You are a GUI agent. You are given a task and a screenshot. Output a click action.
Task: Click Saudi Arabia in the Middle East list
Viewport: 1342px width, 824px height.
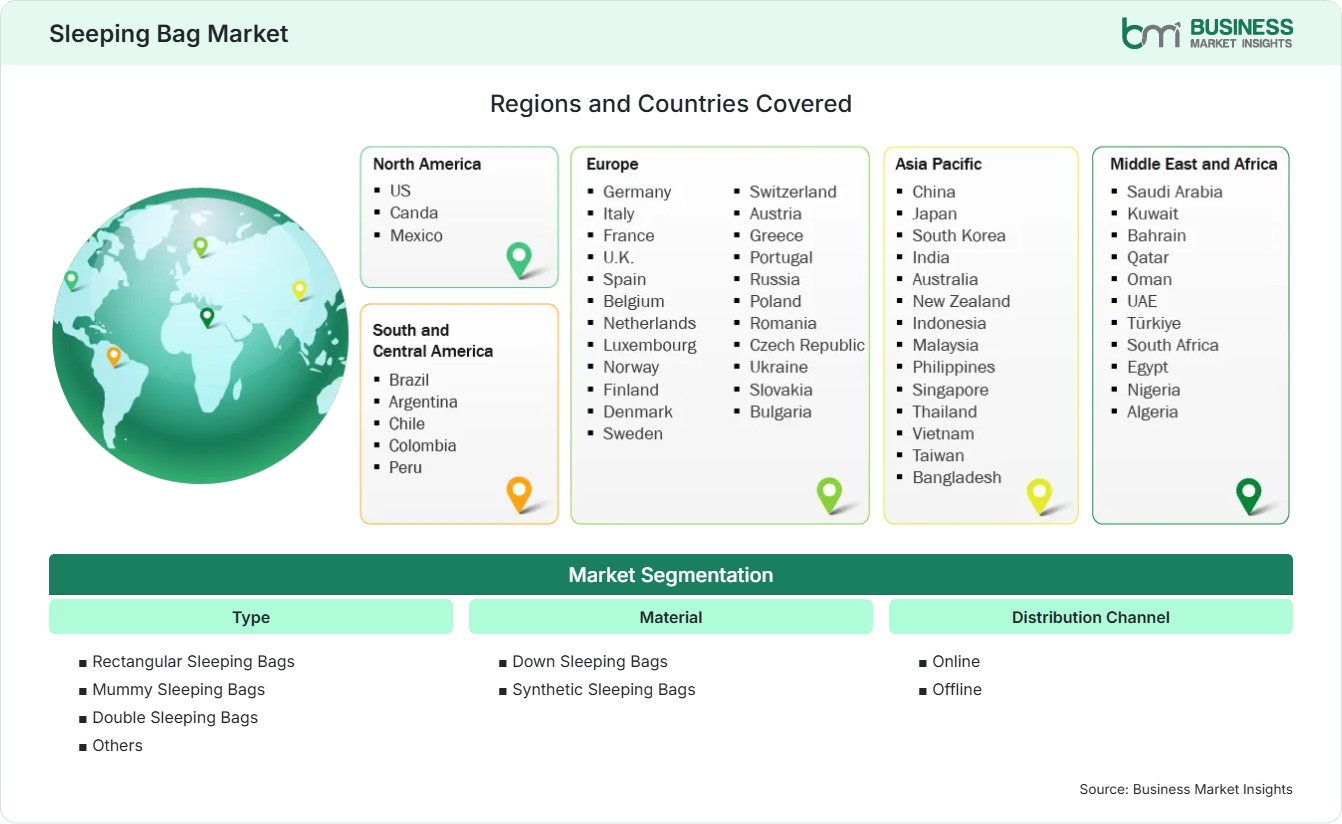[1175, 192]
